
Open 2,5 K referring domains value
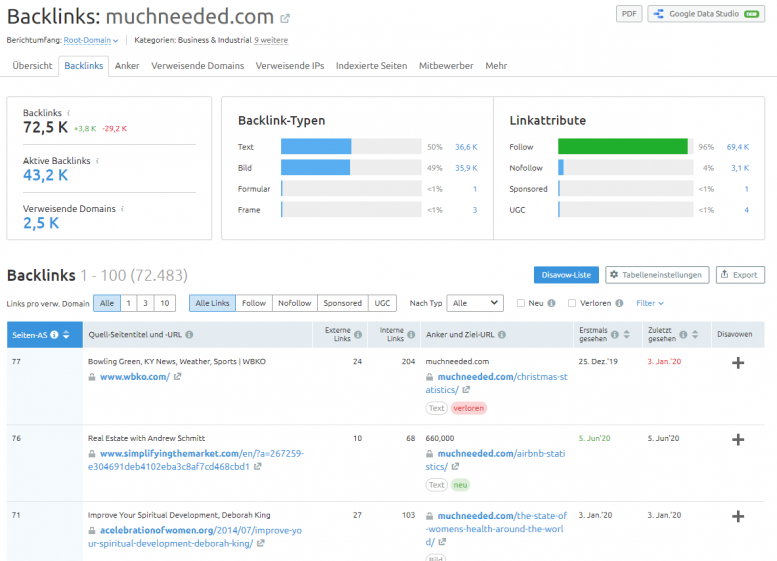[x=41, y=223]
